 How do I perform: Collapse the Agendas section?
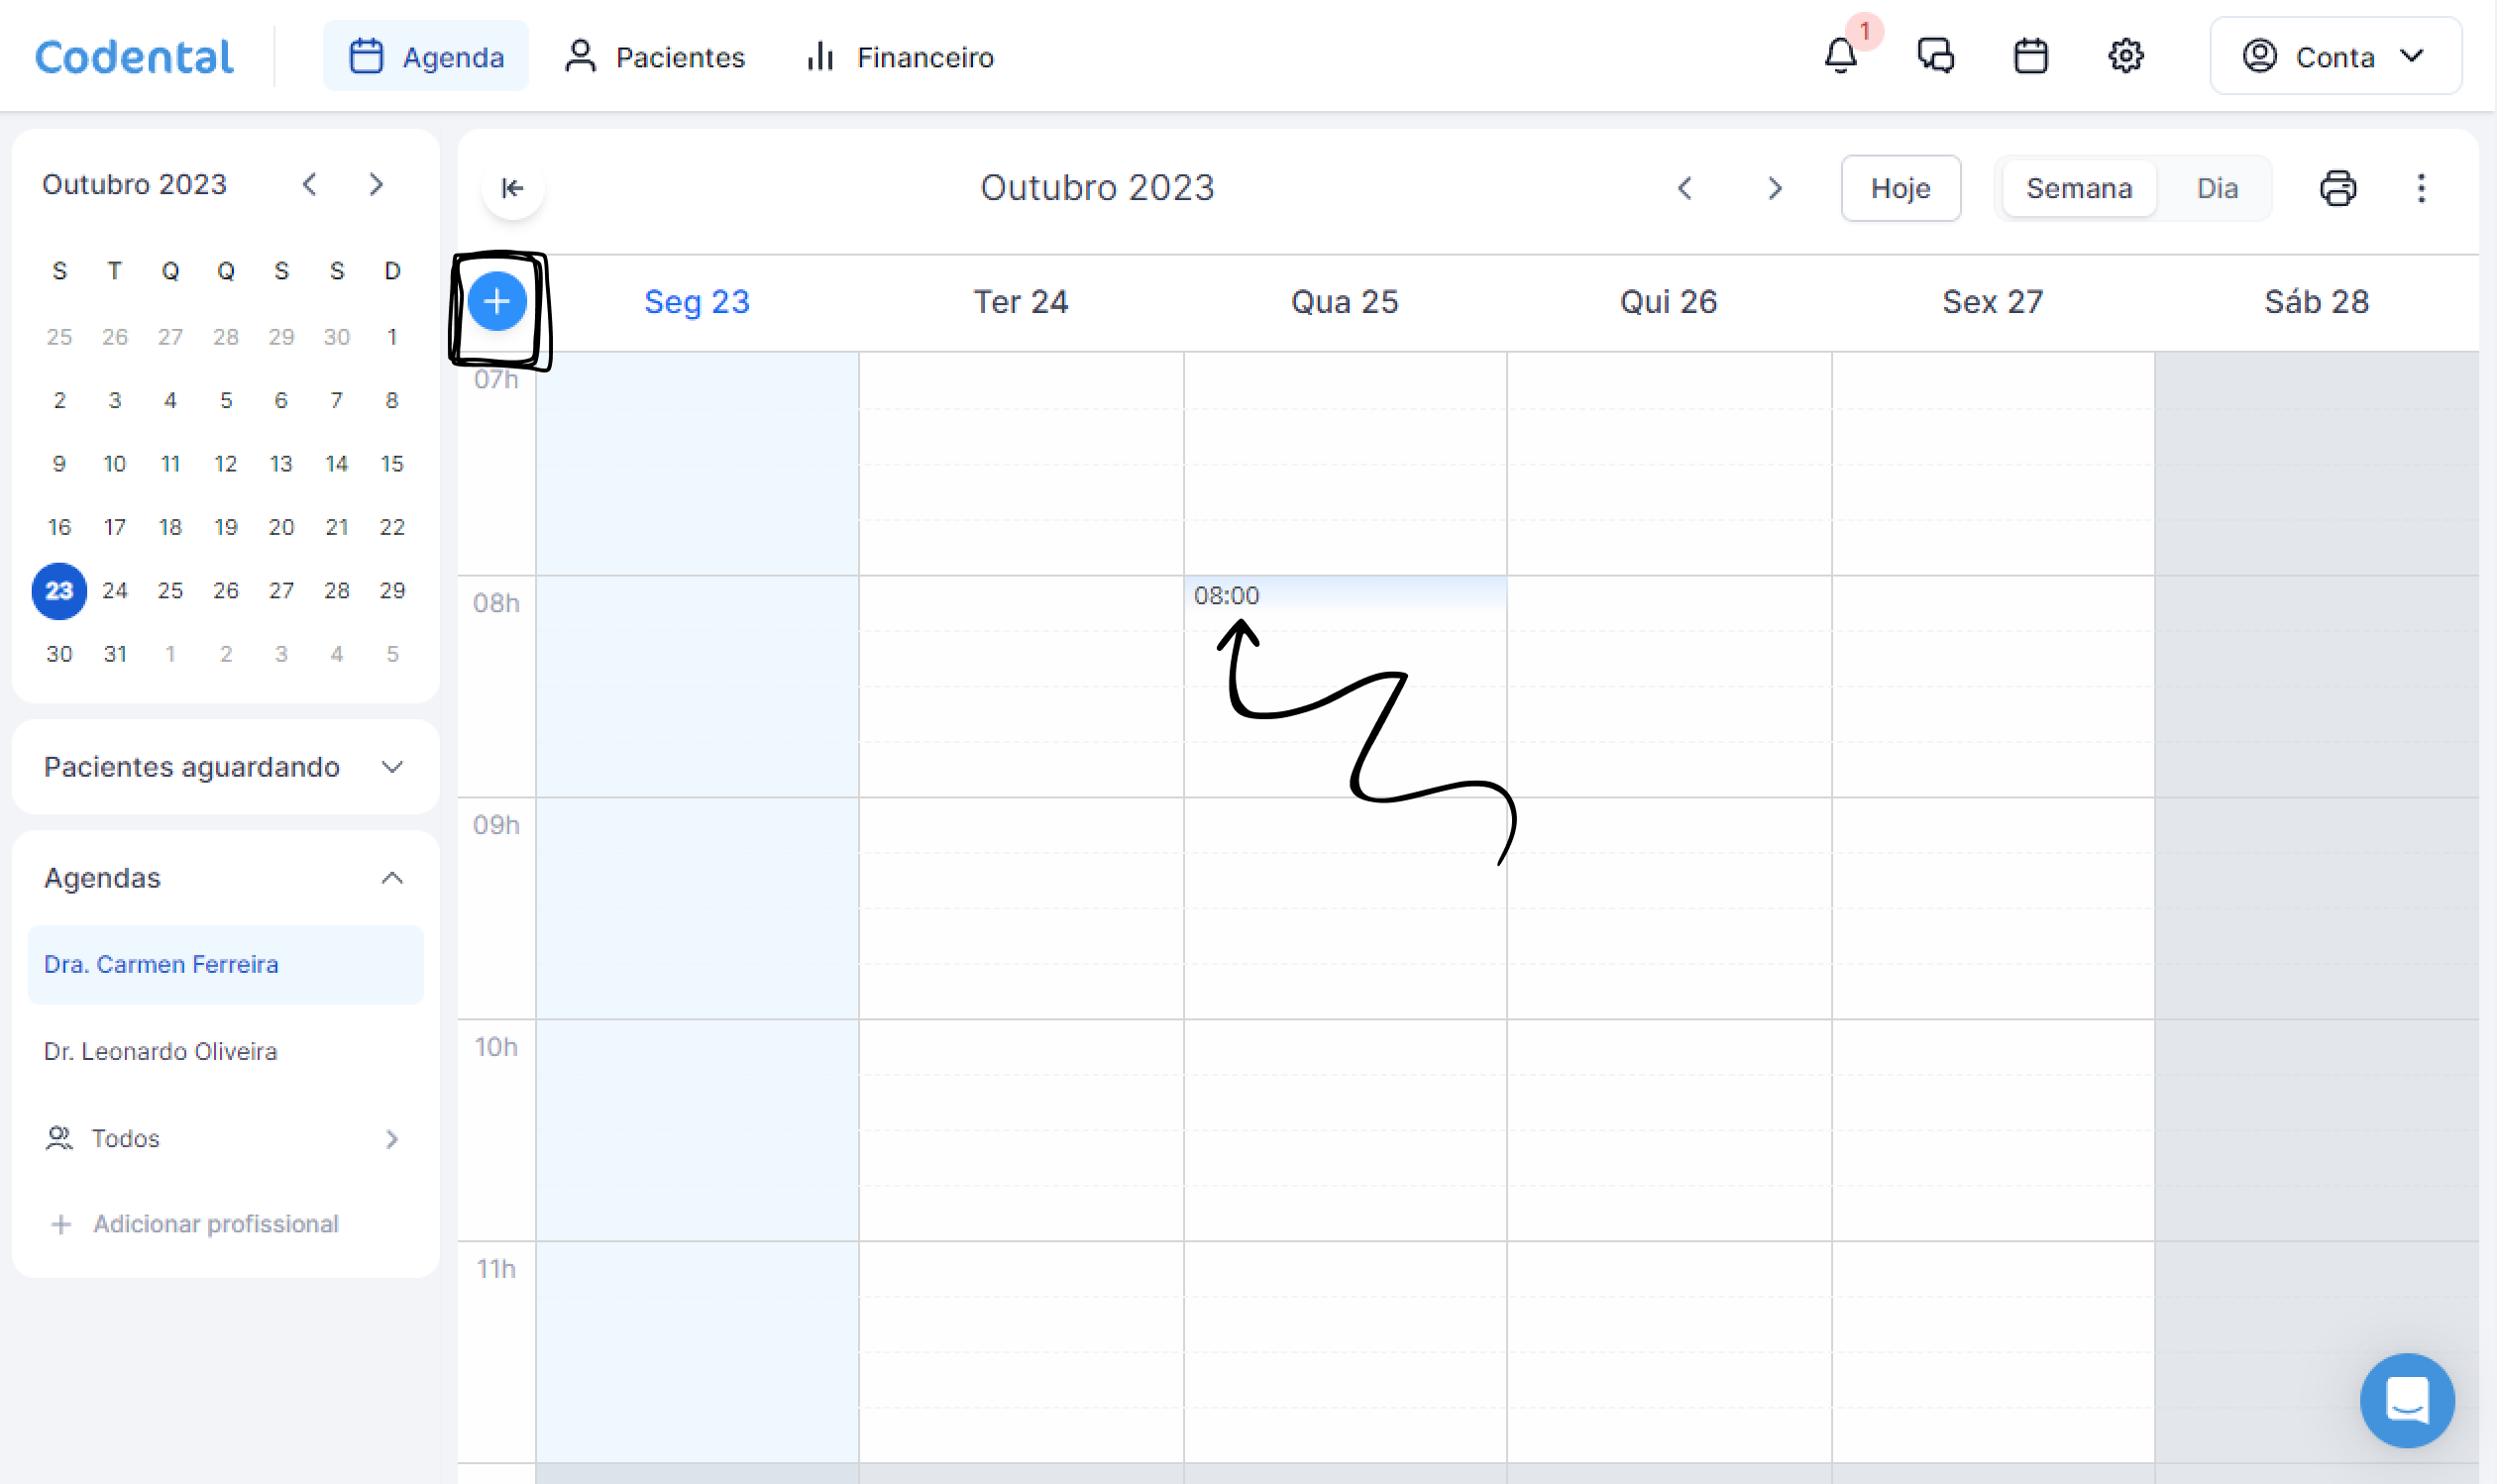pyautogui.click(x=392, y=878)
